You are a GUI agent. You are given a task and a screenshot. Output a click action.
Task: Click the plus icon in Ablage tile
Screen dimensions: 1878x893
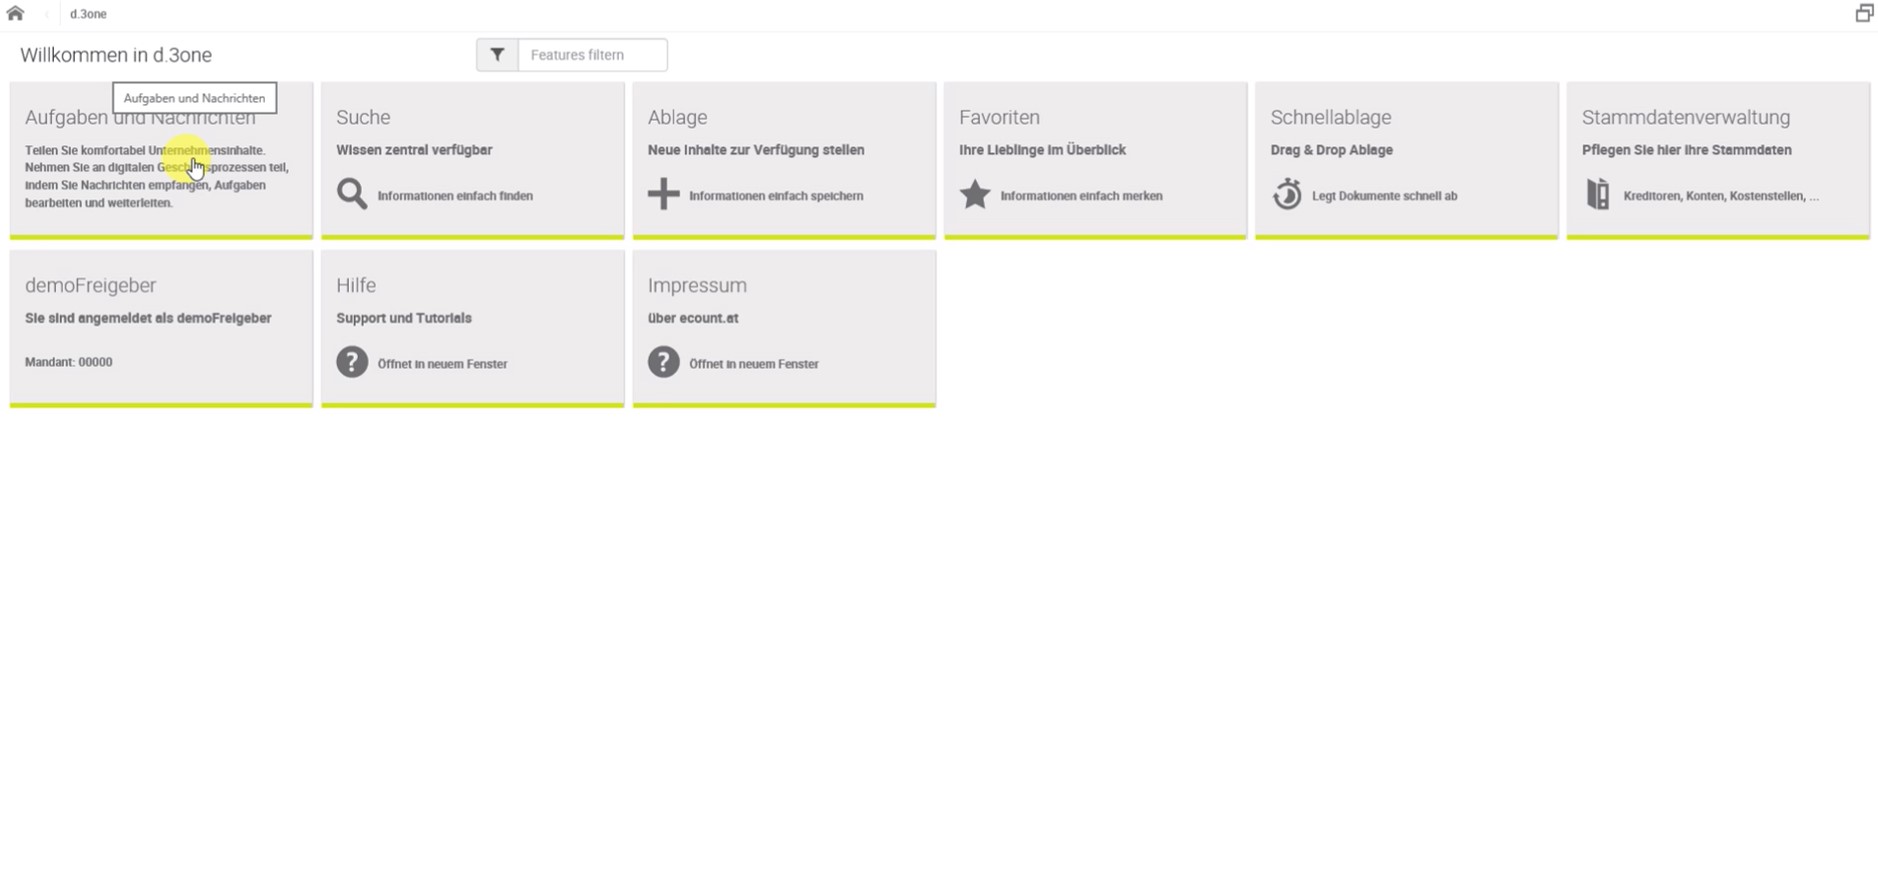[663, 194]
